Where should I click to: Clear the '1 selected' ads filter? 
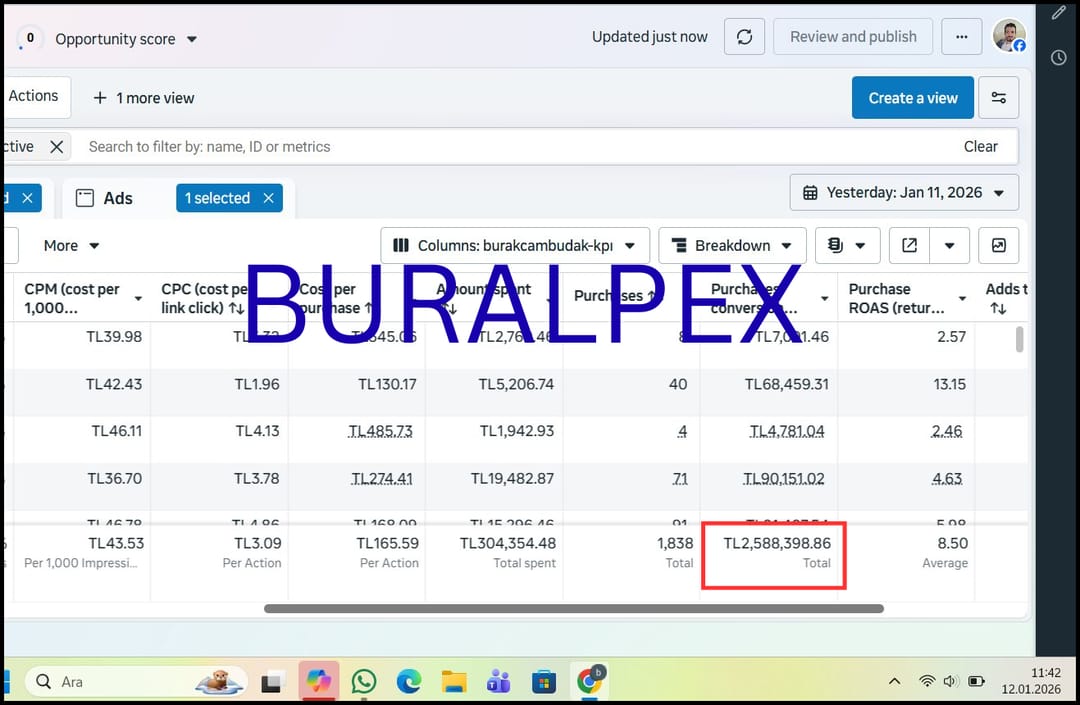(x=269, y=198)
